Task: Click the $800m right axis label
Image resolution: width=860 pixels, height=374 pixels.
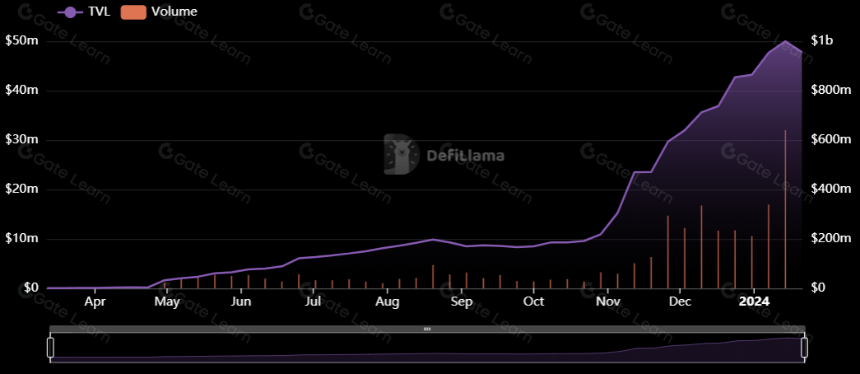Action: (831, 90)
